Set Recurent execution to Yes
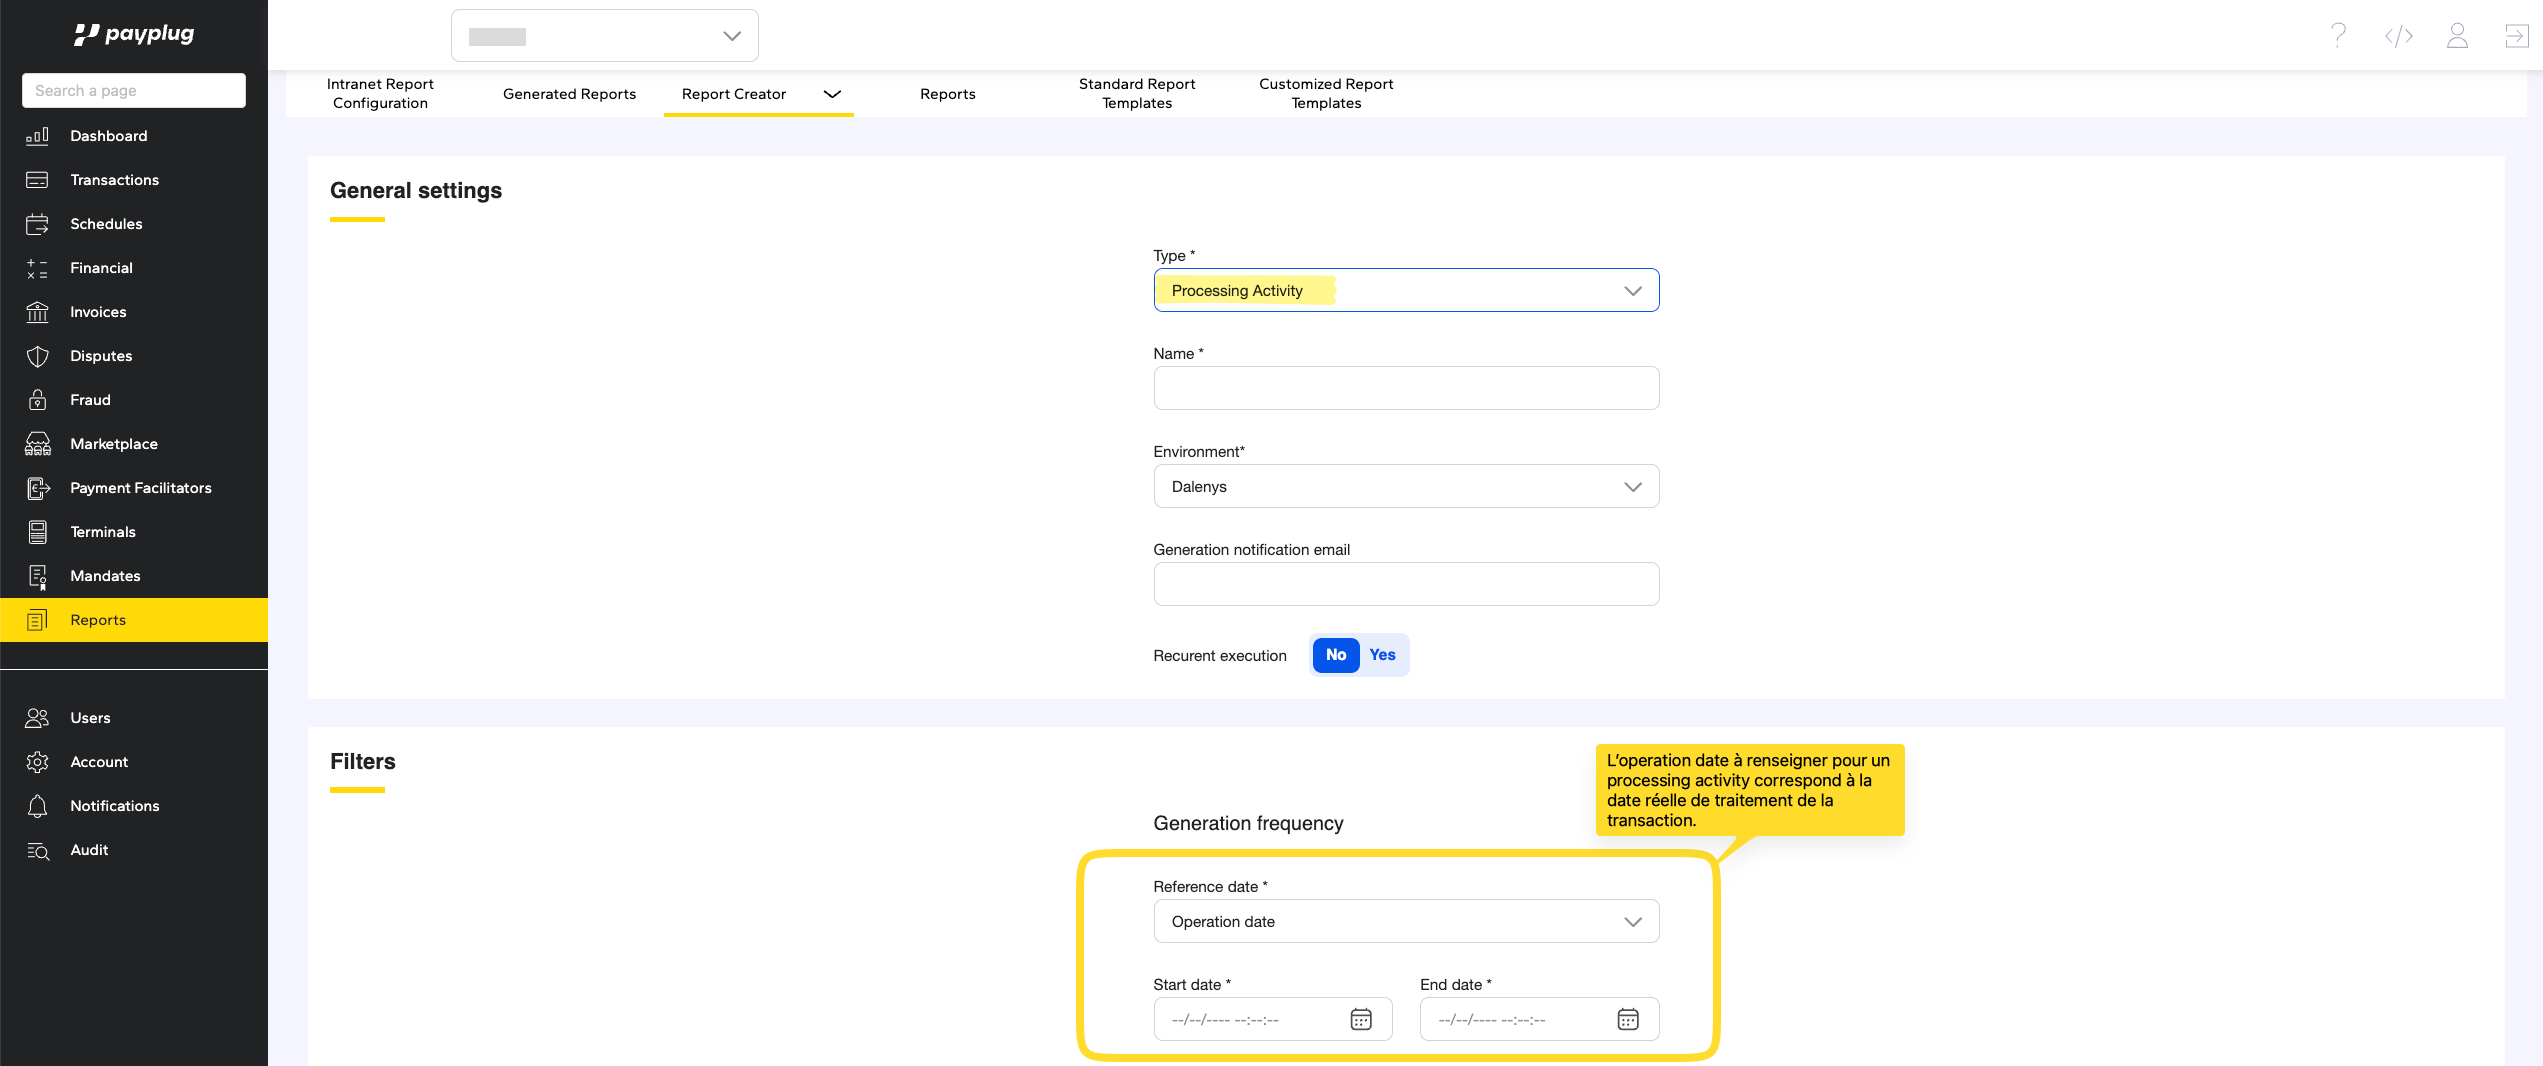 click(1382, 655)
